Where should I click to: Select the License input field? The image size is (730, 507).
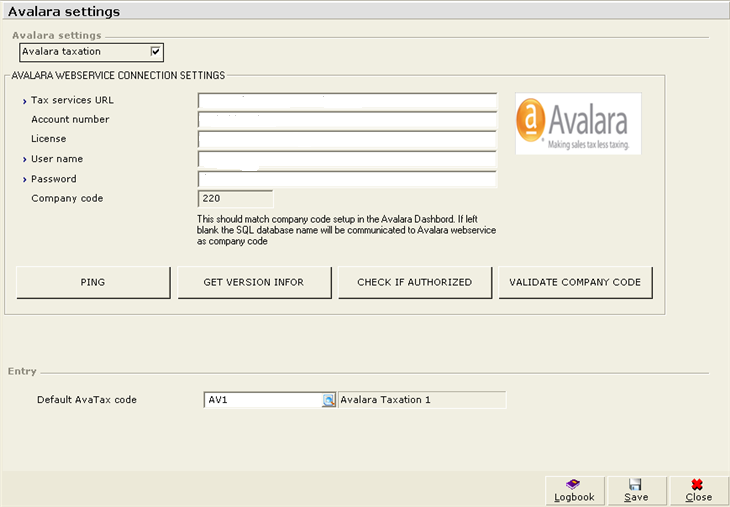point(347,139)
